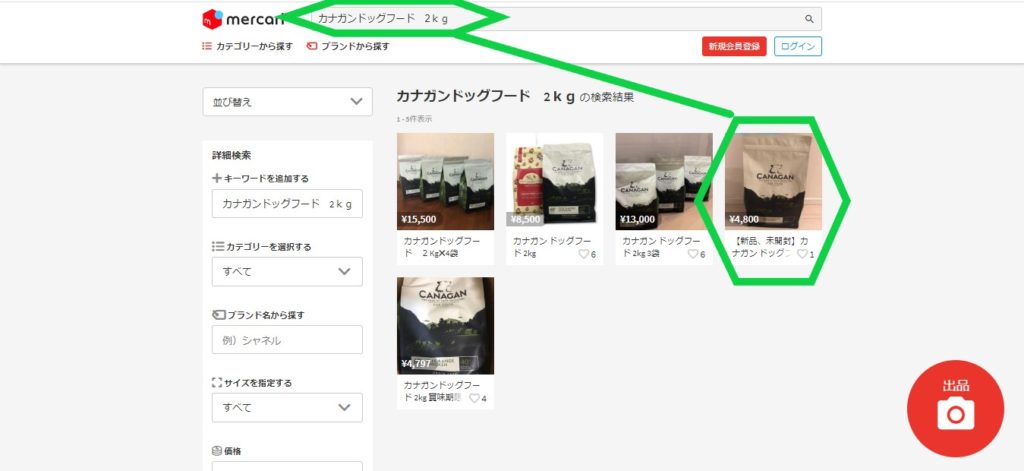Viewport: 1024px width, 471px height.
Task: Click the category list icon in header
Action: pos(207,46)
